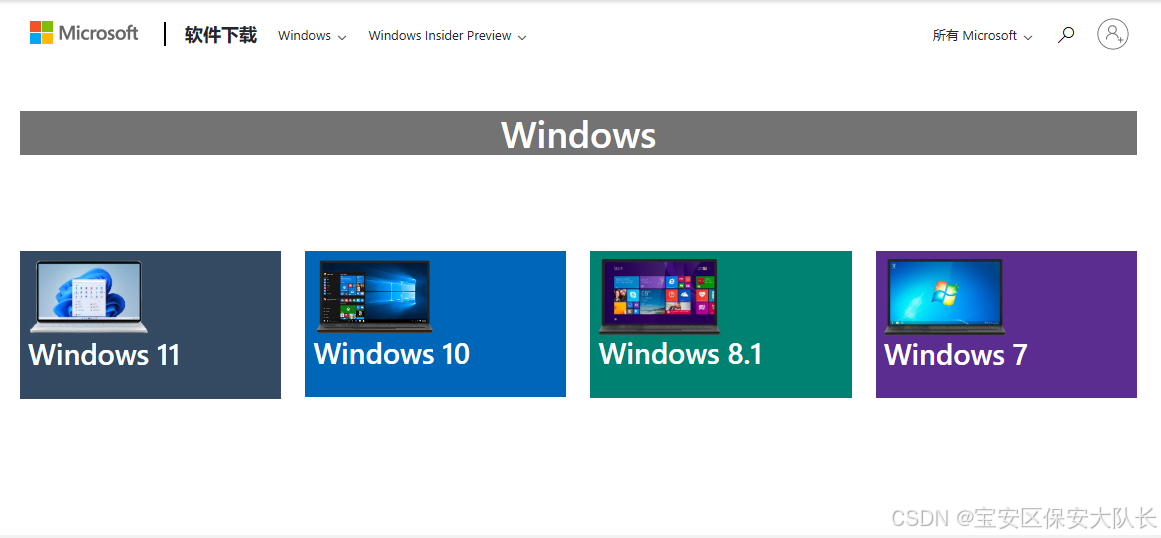Screen dimensions: 1161x538
Task: Expand the 所有 Microsoft dropdown
Action: tap(982, 36)
